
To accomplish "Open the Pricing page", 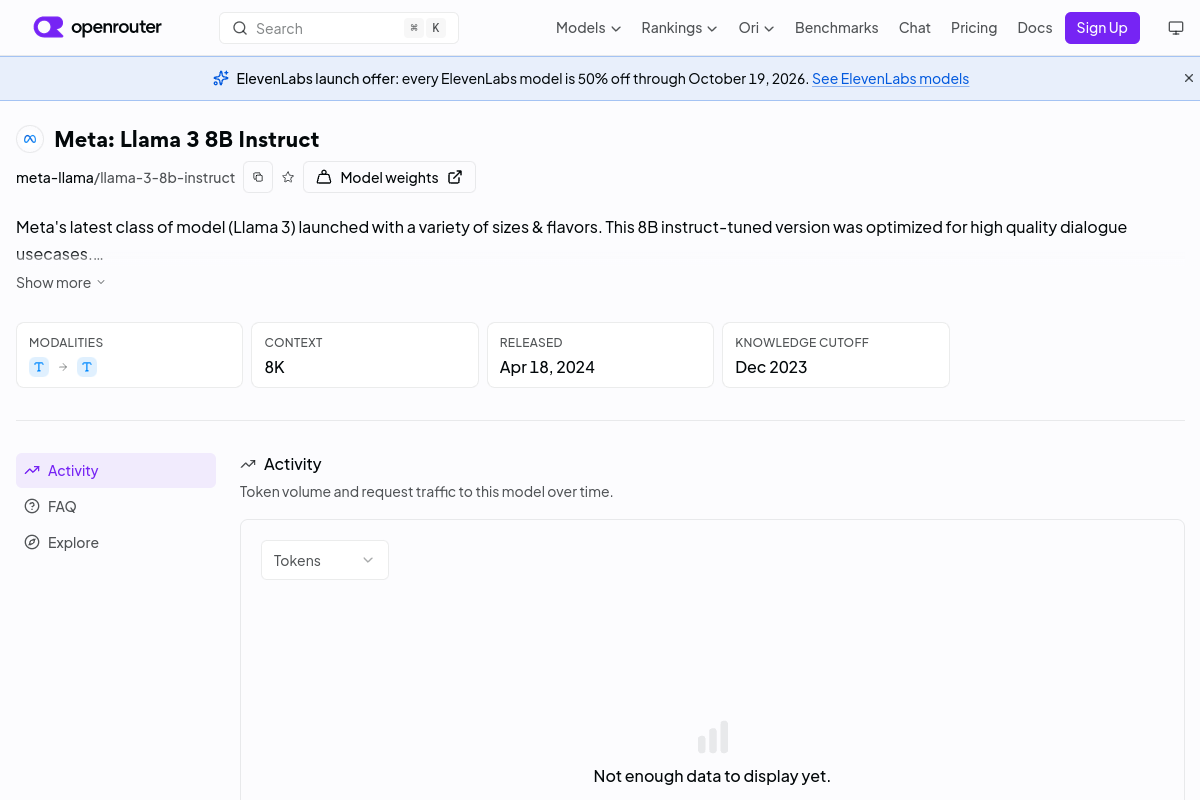I will click(x=974, y=28).
